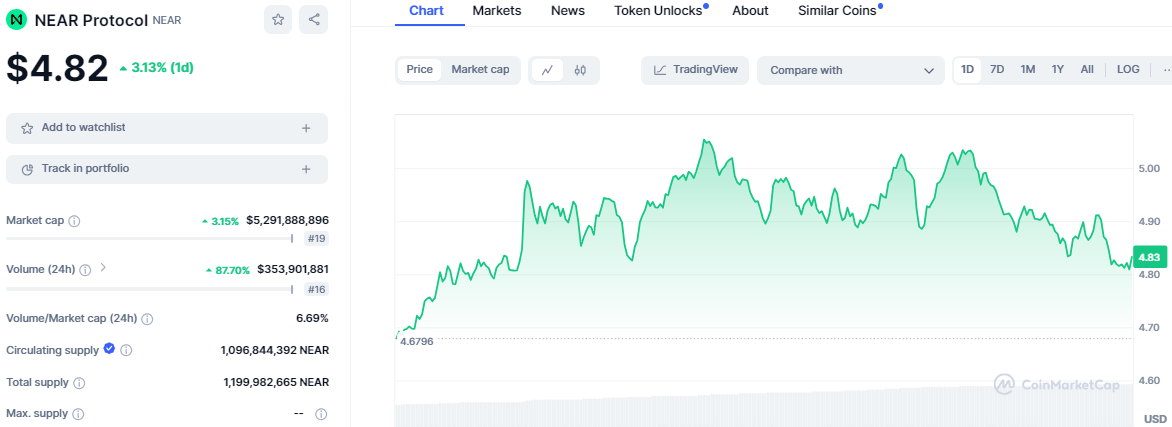1172x427 pixels.
Task: Click the Volume rank progress bar
Action: point(149,289)
